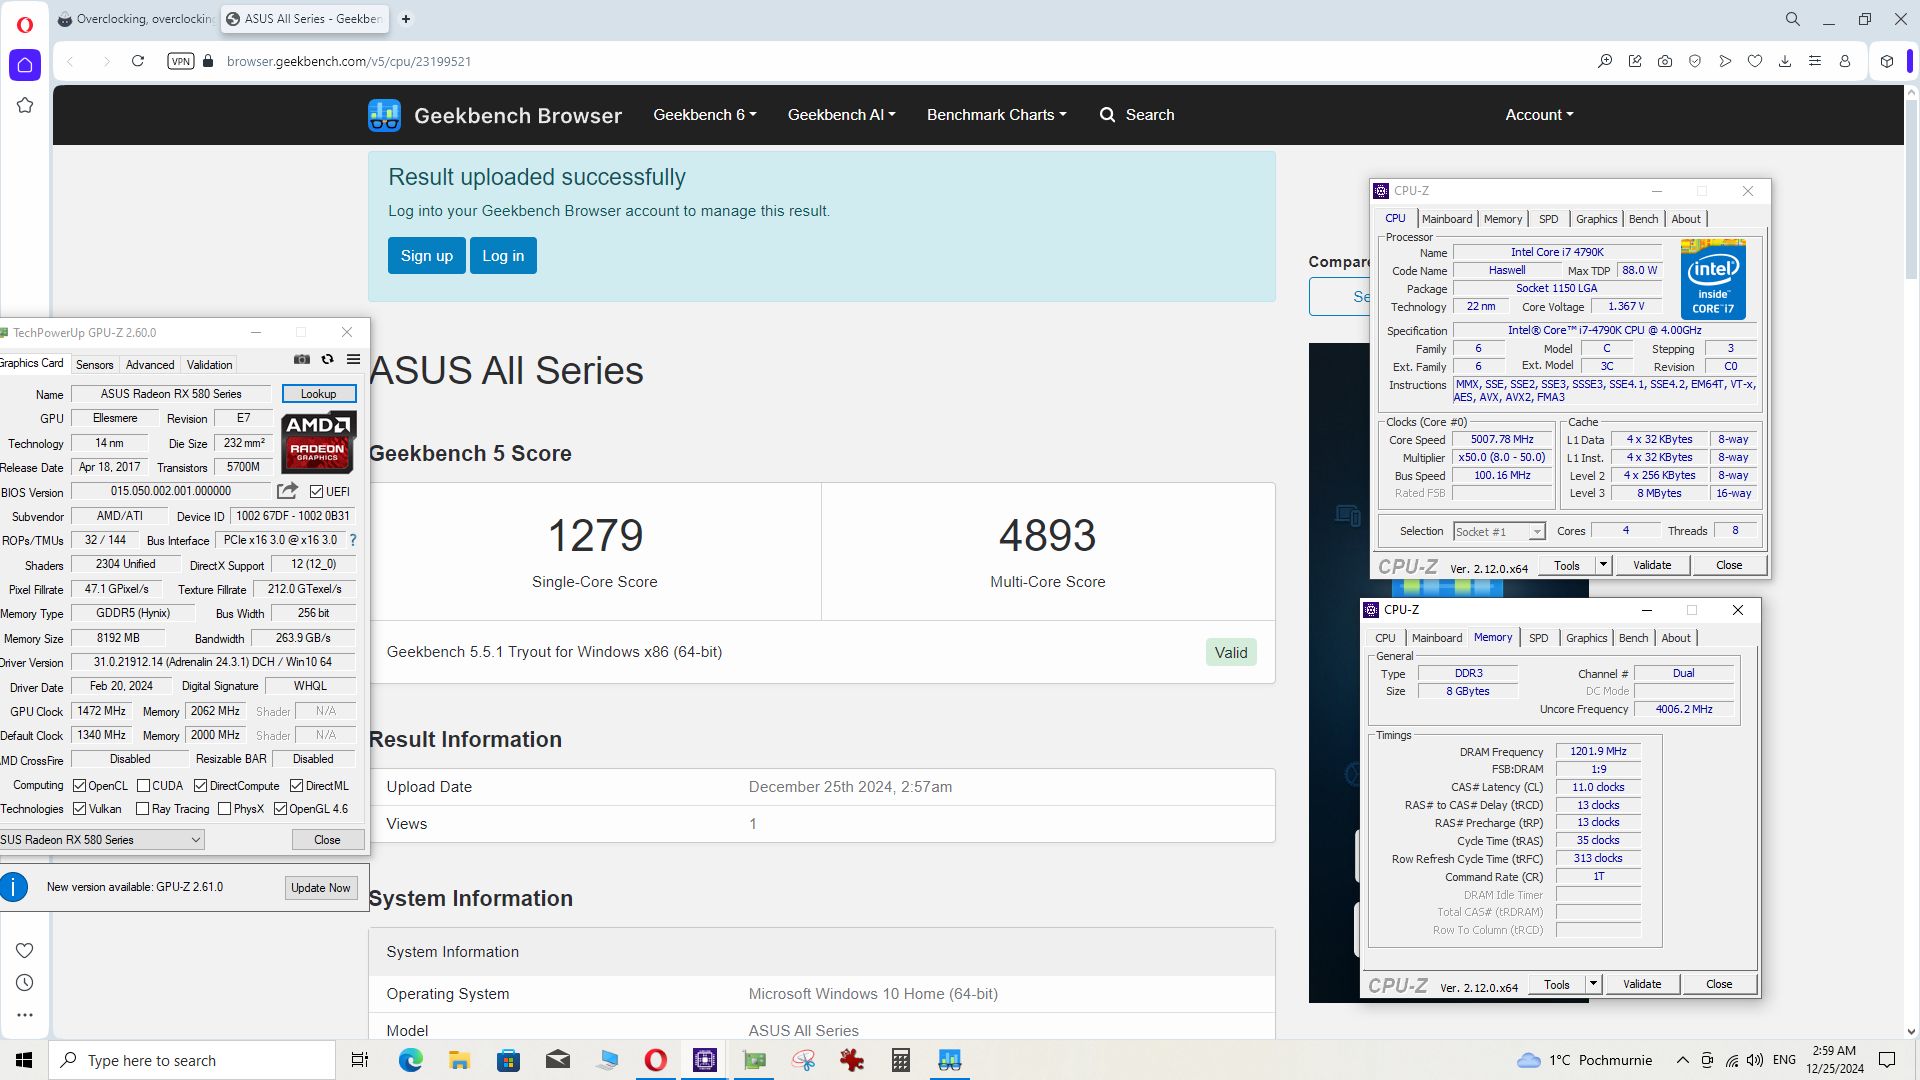Open the Account dropdown menu
Viewport: 1920px width, 1080px height.
[x=1539, y=115]
